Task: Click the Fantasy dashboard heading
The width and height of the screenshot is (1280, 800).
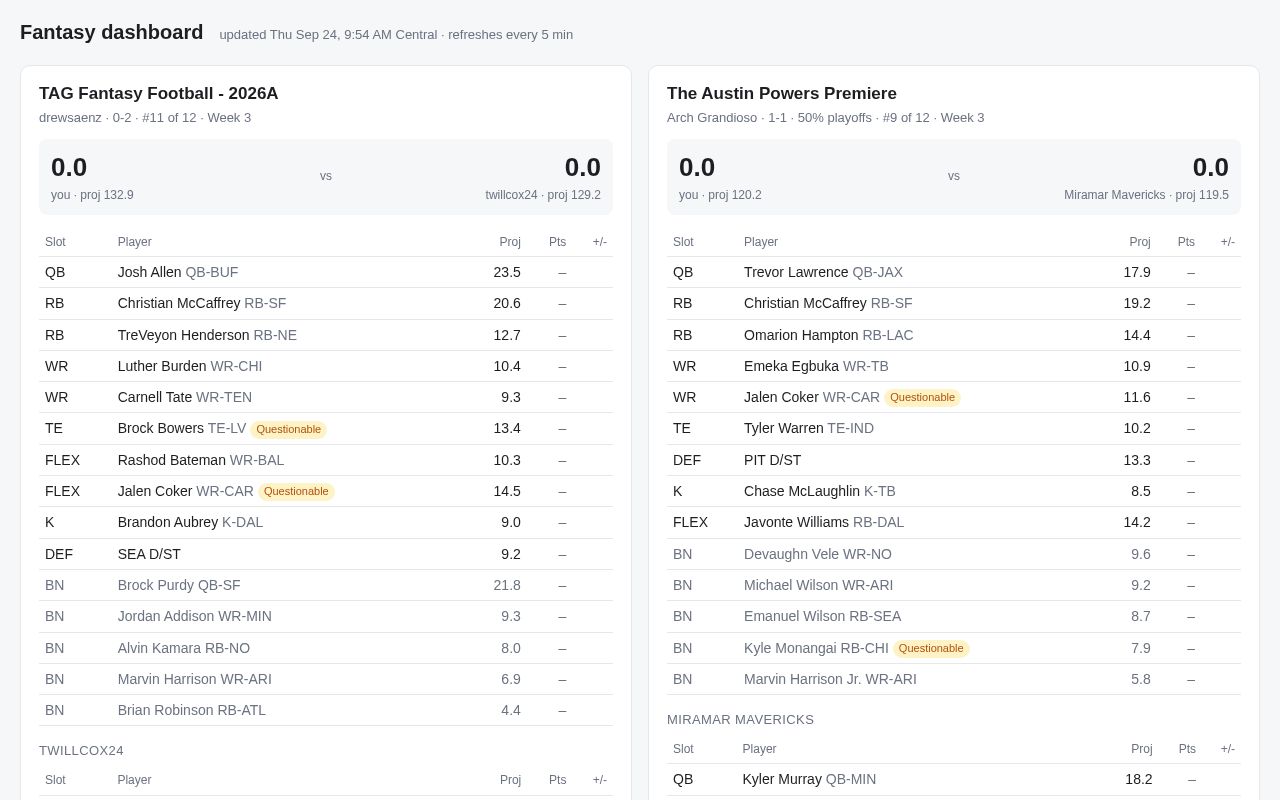Action: click(112, 32)
